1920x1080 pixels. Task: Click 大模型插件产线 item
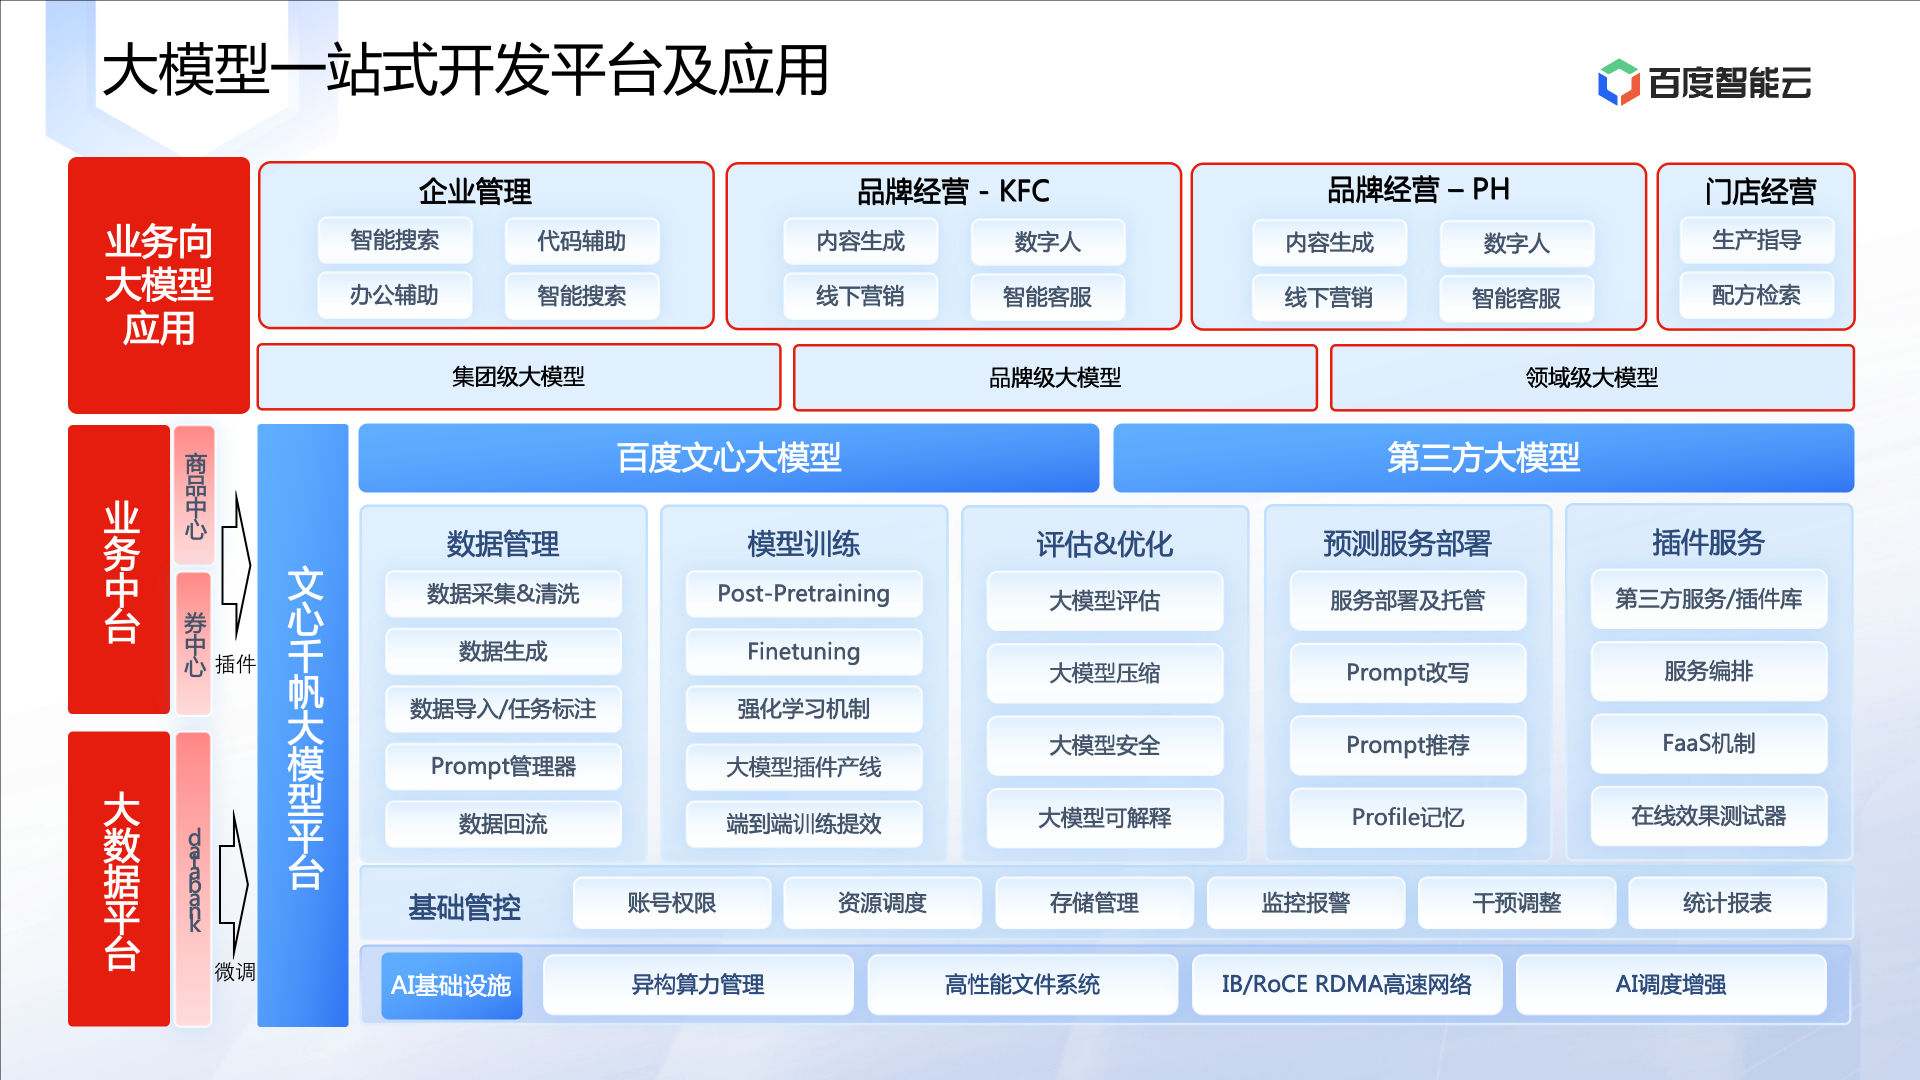pos(804,767)
